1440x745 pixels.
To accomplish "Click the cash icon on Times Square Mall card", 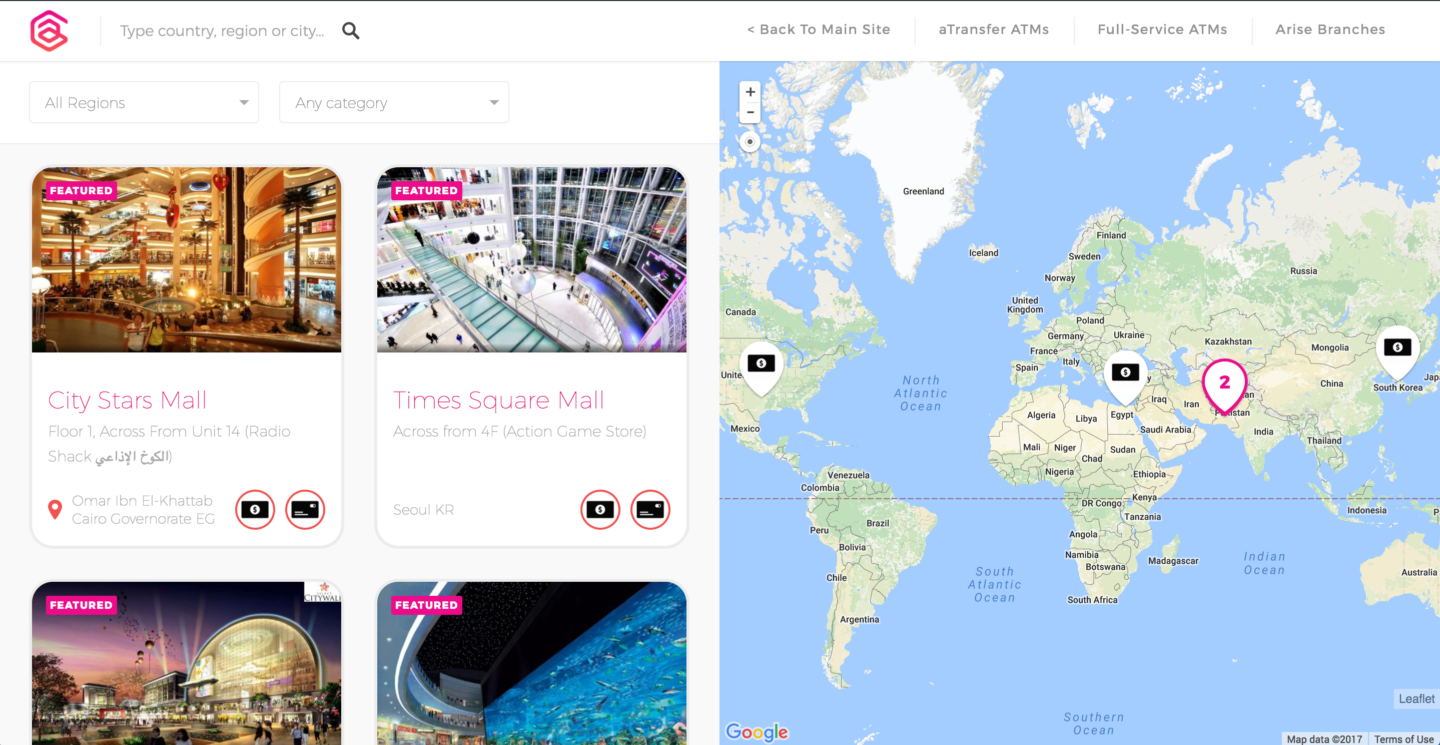I will click(600, 510).
